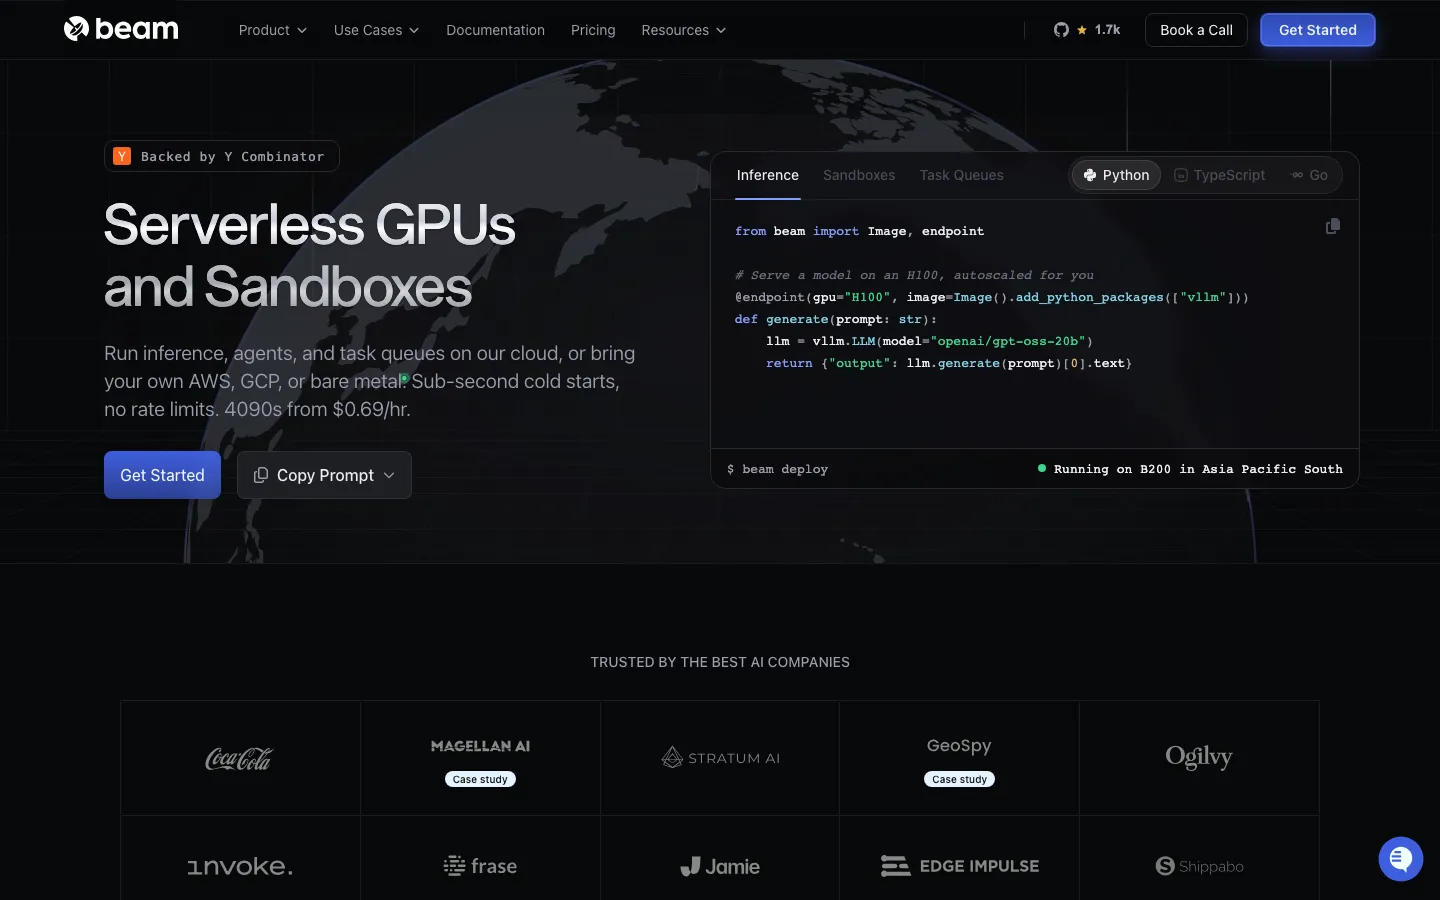Click the Edge Impulse logo
The width and height of the screenshot is (1440, 900).
[960, 866]
